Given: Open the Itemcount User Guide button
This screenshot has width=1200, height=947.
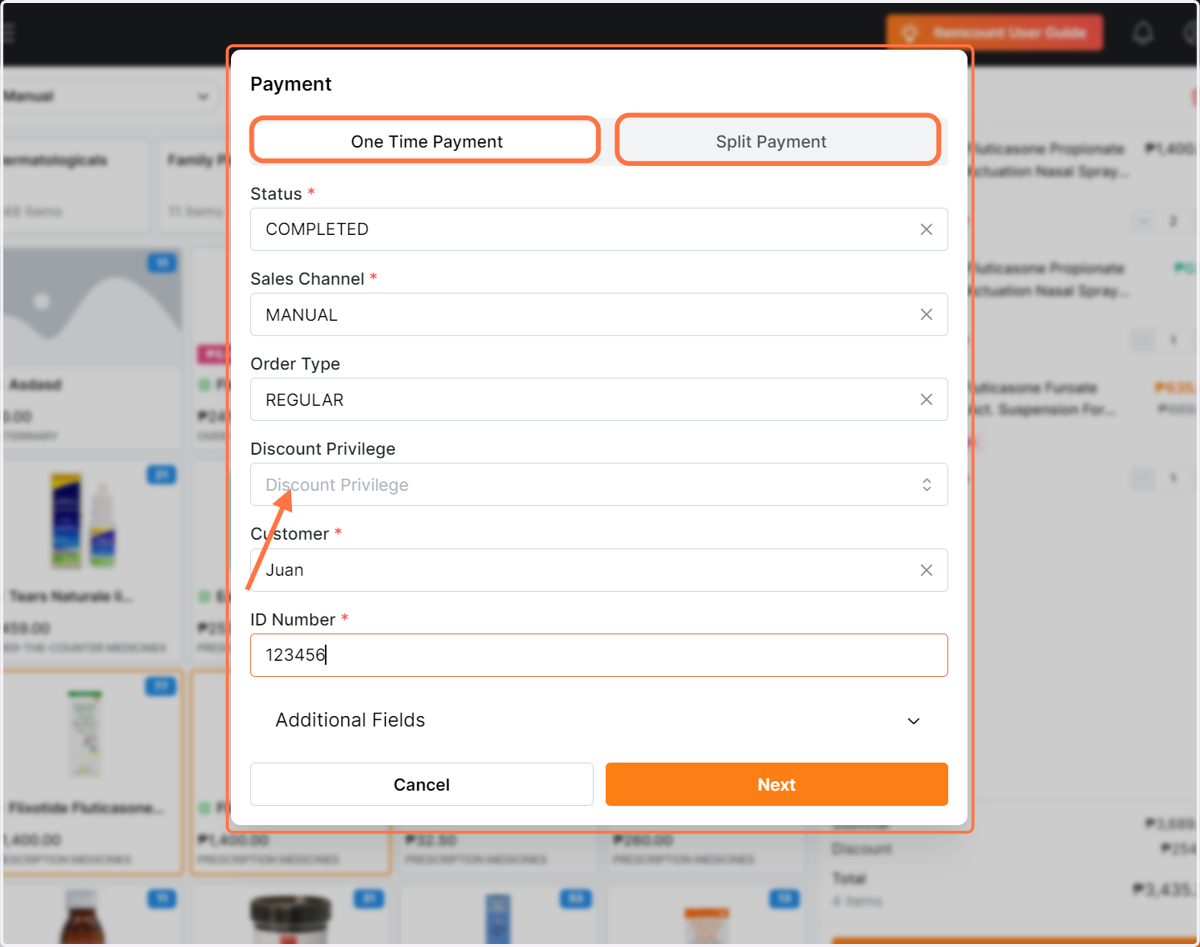Looking at the screenshot, I should point(995,32).
